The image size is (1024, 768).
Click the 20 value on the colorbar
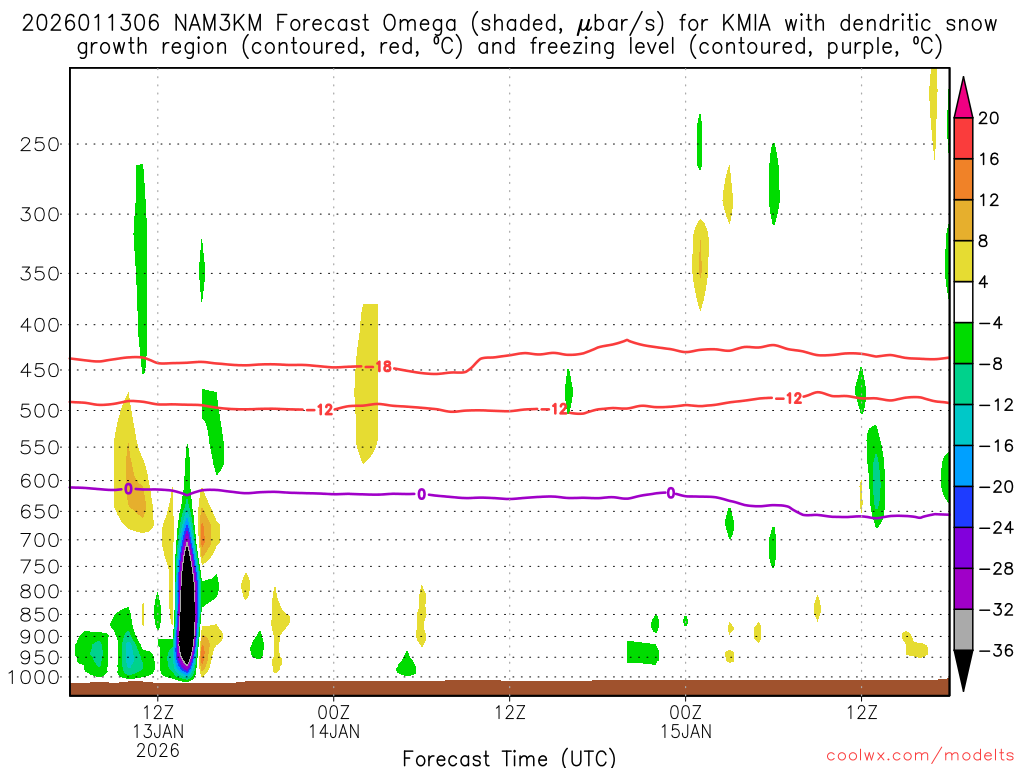pyautogui.click(x=989, y=118)
